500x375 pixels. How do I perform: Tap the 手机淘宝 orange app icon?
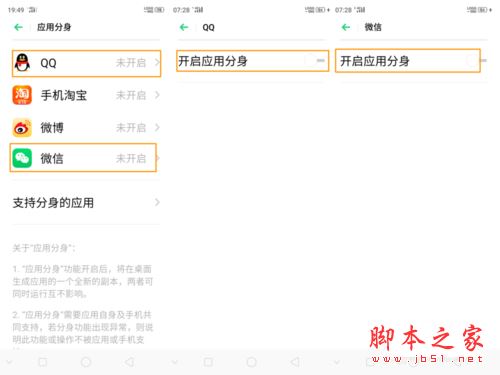[x=22, y=95]
